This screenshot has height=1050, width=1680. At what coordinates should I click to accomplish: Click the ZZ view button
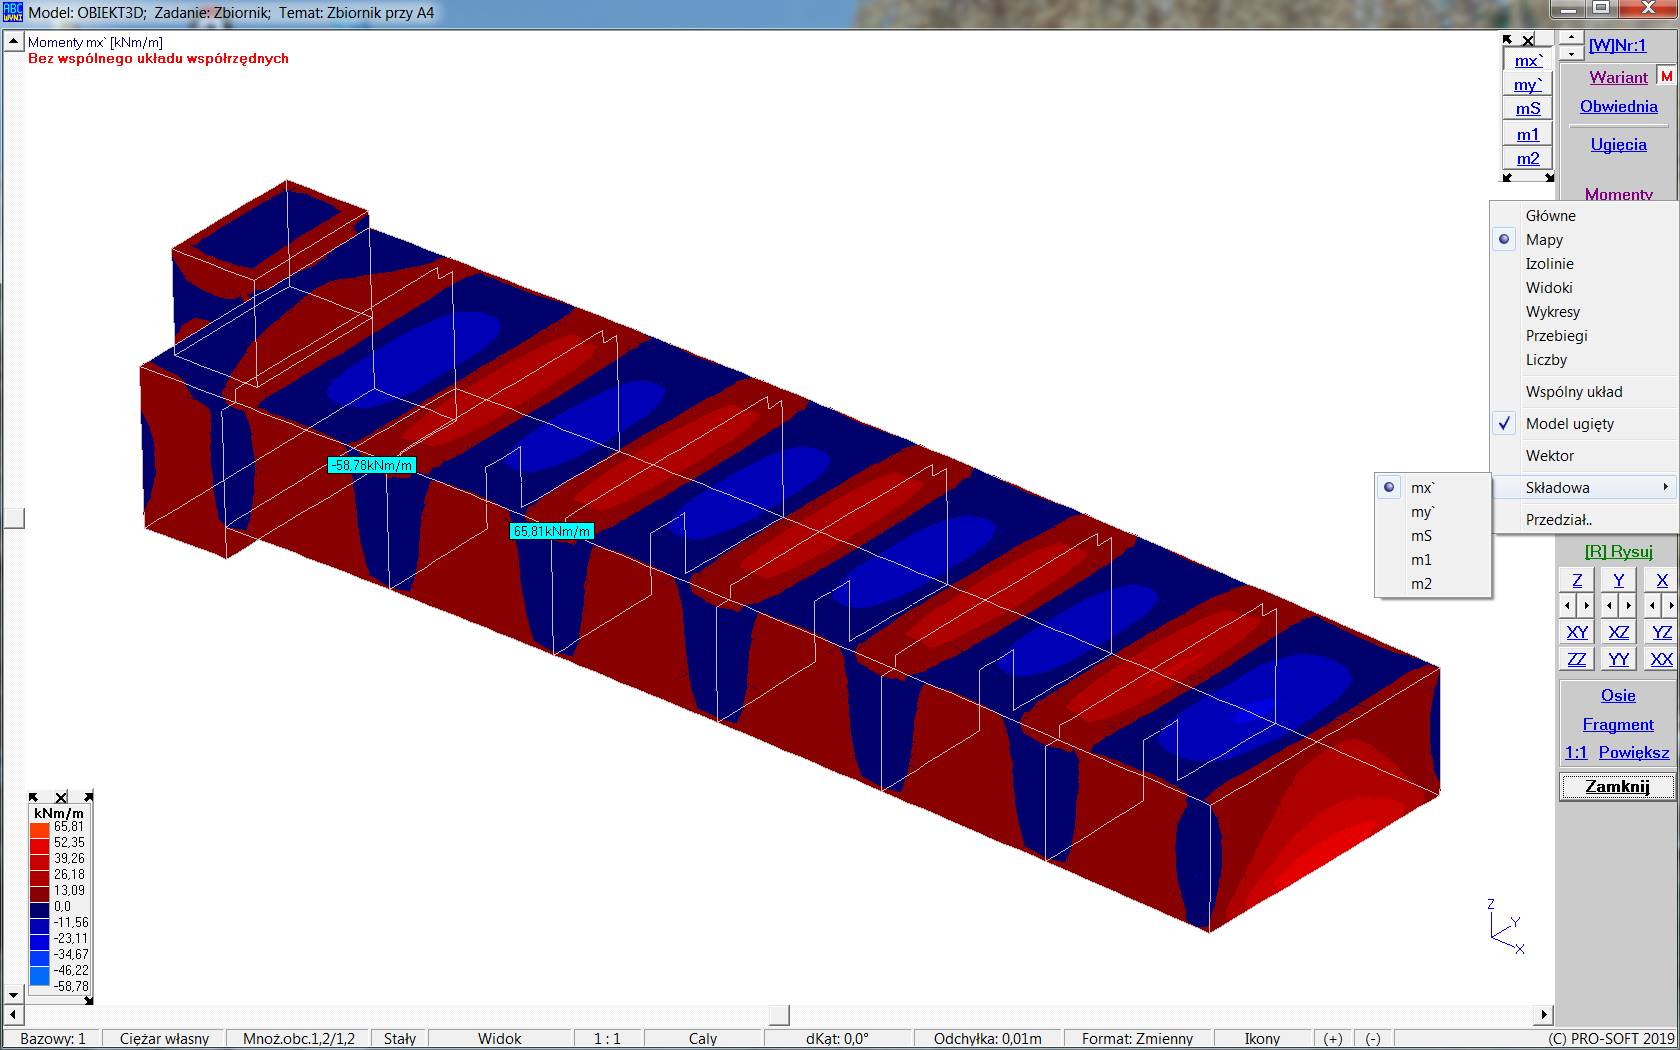1577,659
